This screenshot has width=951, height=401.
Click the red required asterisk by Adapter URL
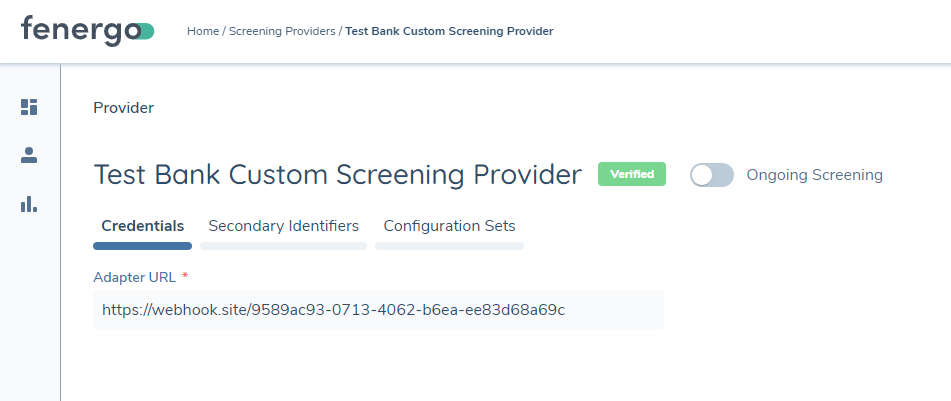185,276
